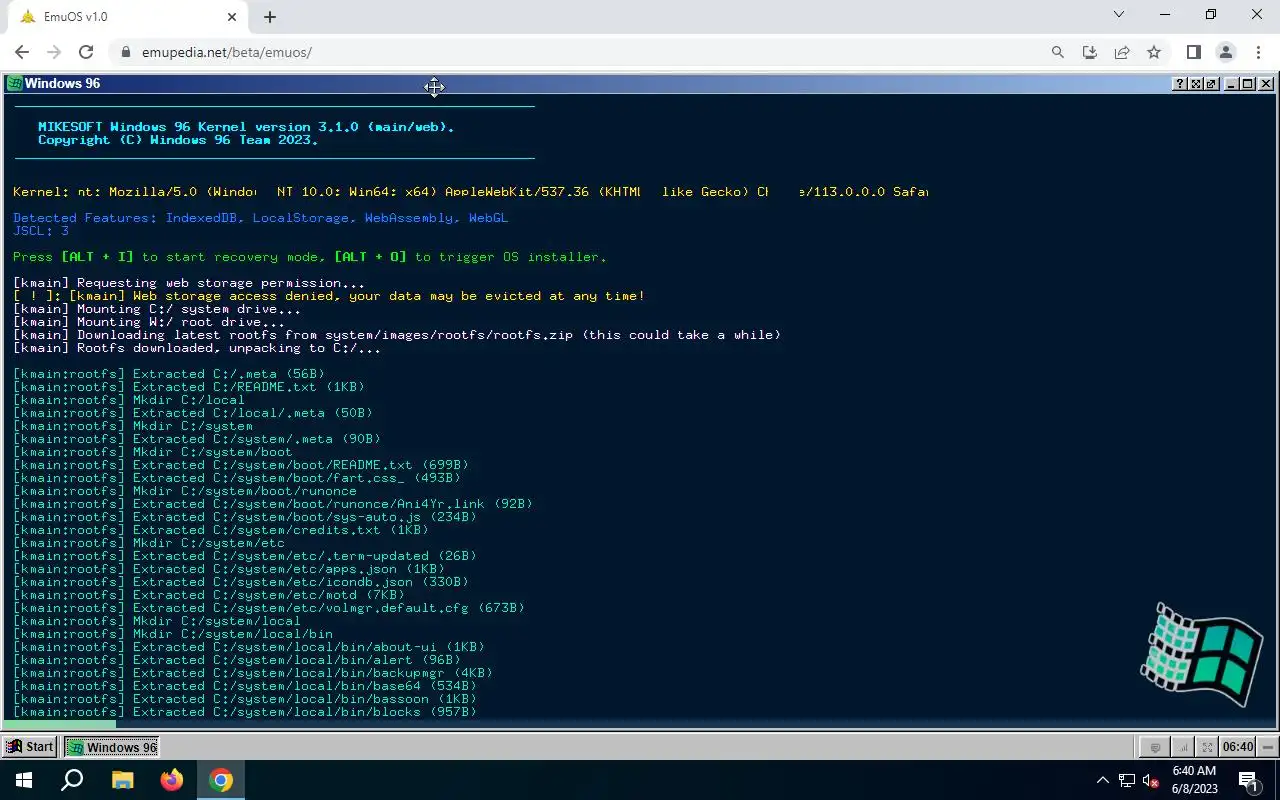Click the muted volume icon in tray
Viewport: 1280px width, 800px height.
coord(1151,780)
